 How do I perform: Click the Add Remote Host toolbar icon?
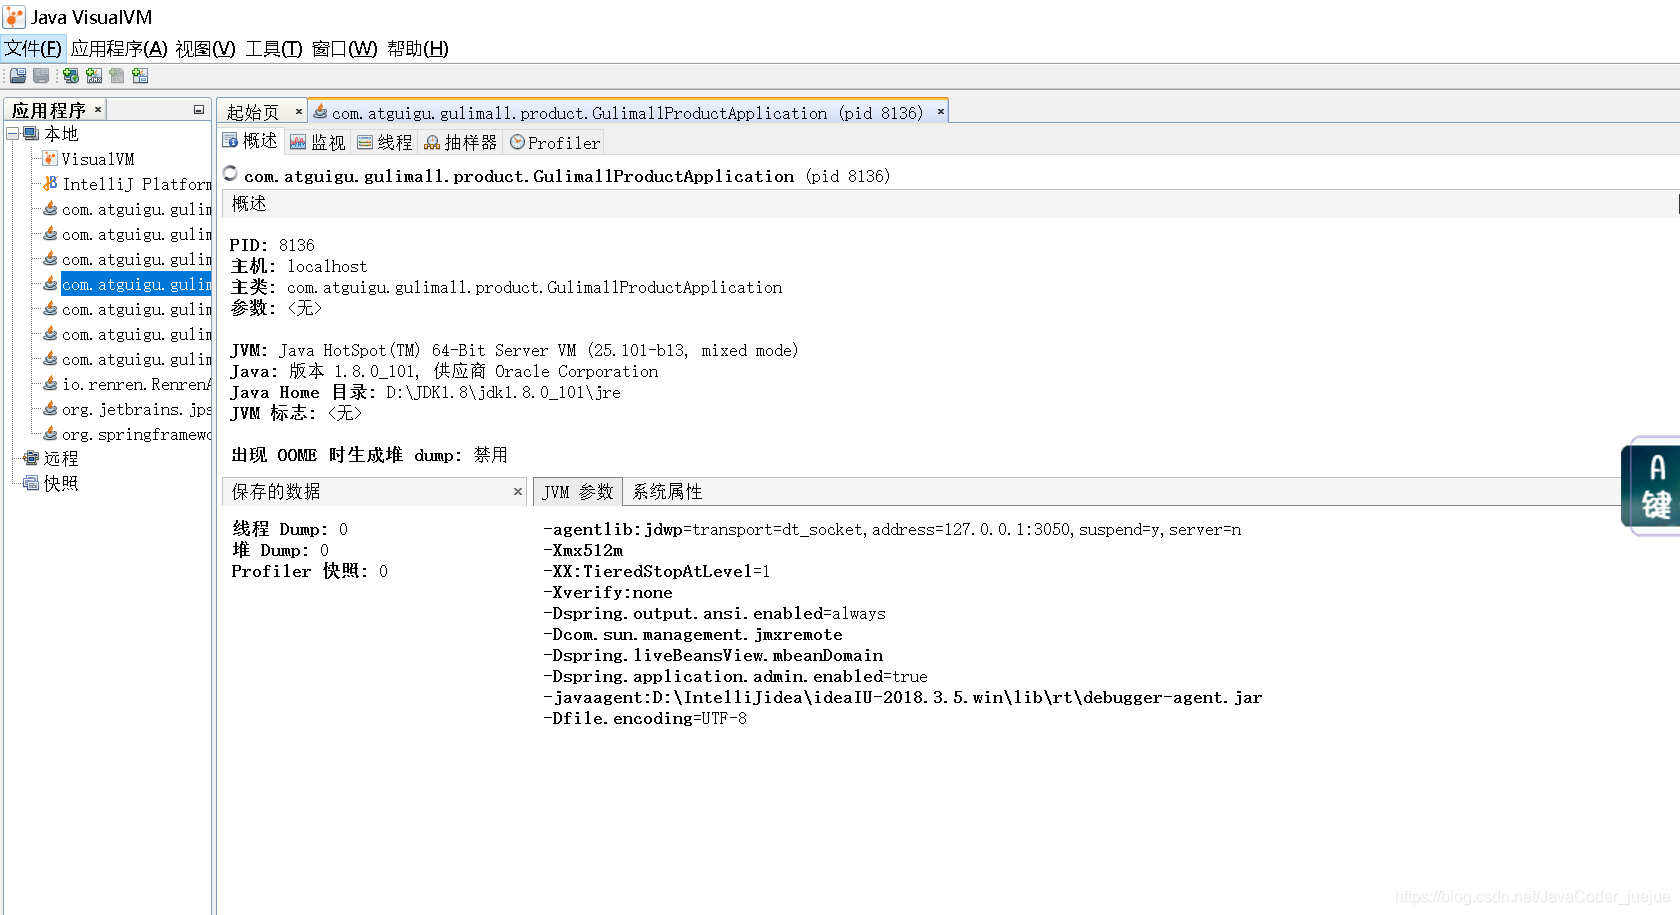coord(71,76)
